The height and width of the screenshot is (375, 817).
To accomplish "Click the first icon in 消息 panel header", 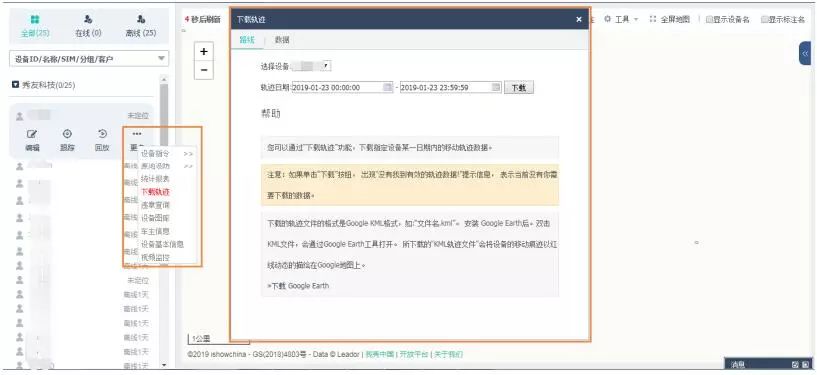I will pyautogui.click(x=795, y=365).
